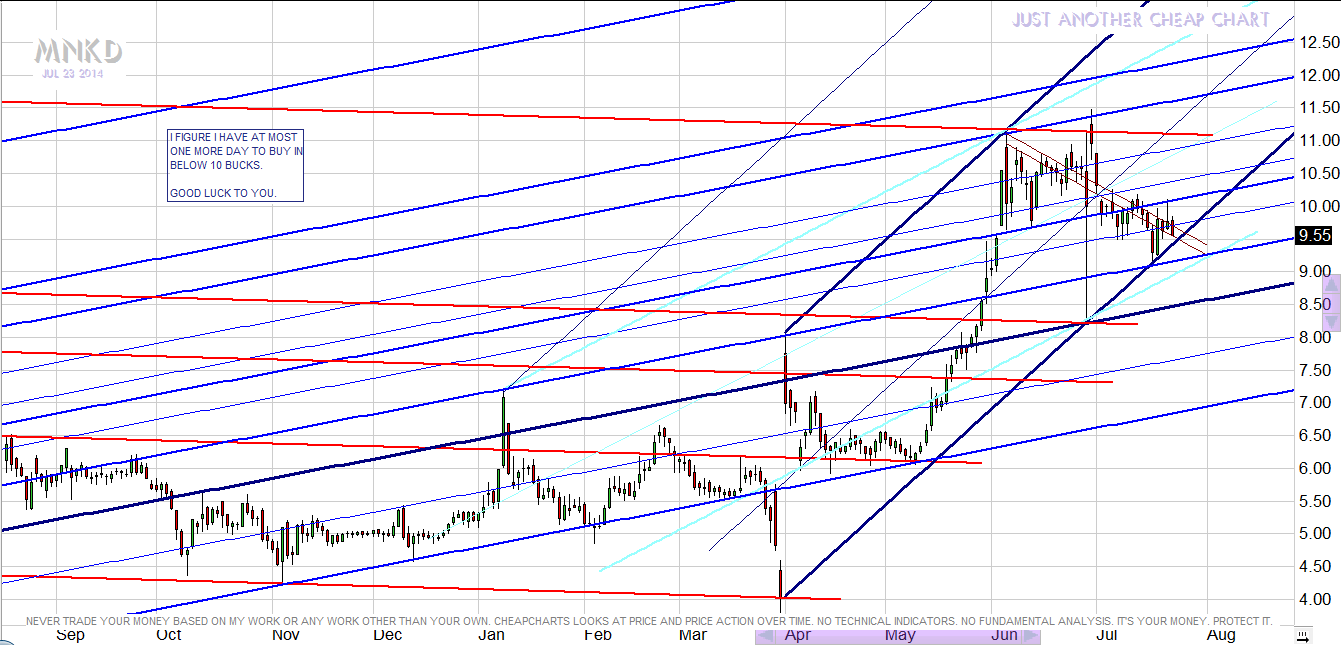Click the 12.50 price axis label
1341x645 pixels.
coord(1318,42)
